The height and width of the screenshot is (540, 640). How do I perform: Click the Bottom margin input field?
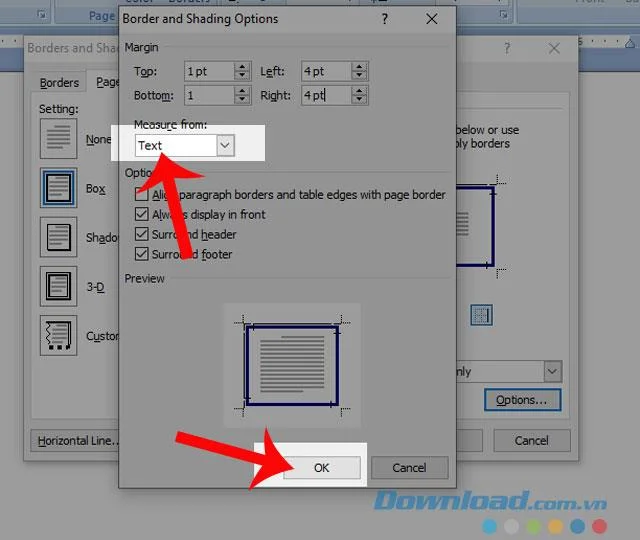tap(209, 96)
